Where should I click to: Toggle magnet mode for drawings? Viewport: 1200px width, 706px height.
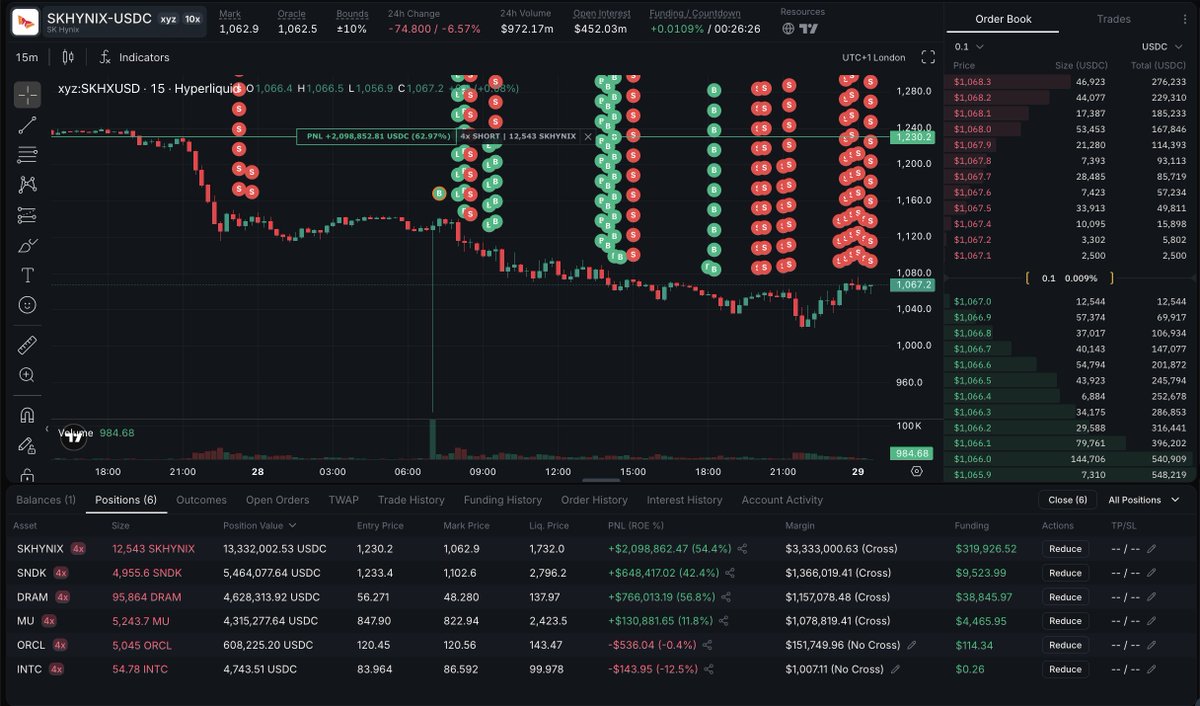(x=28, y=415)
